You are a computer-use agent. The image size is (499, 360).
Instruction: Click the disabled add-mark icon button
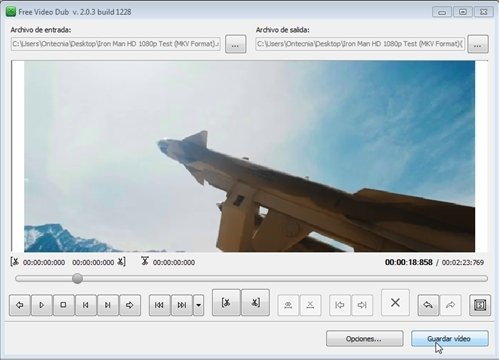(288, 305)
